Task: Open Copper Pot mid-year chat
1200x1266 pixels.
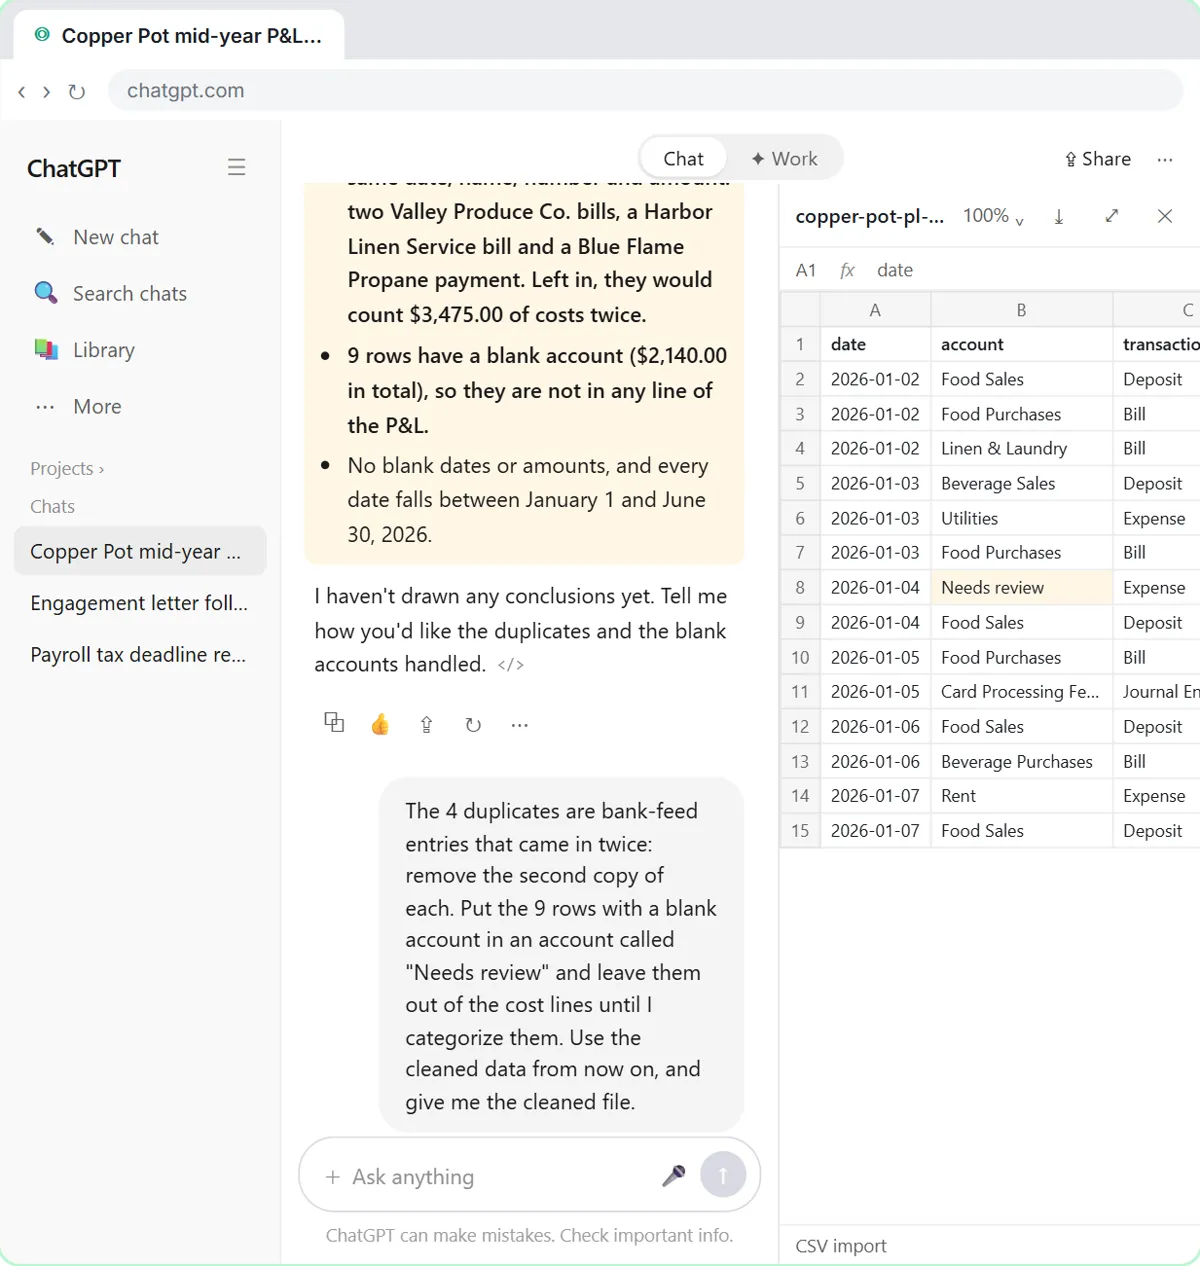Action: (140, 551)
